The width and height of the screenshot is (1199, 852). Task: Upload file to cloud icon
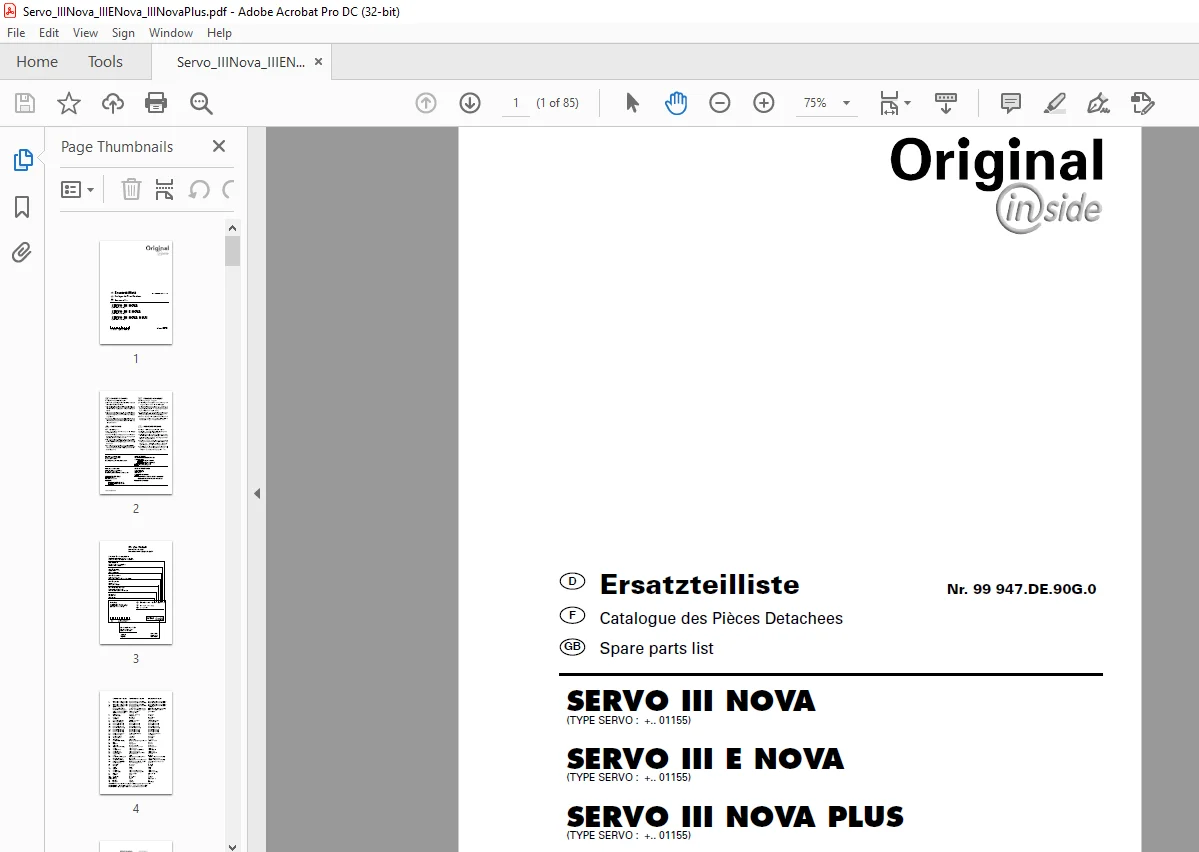112,103
